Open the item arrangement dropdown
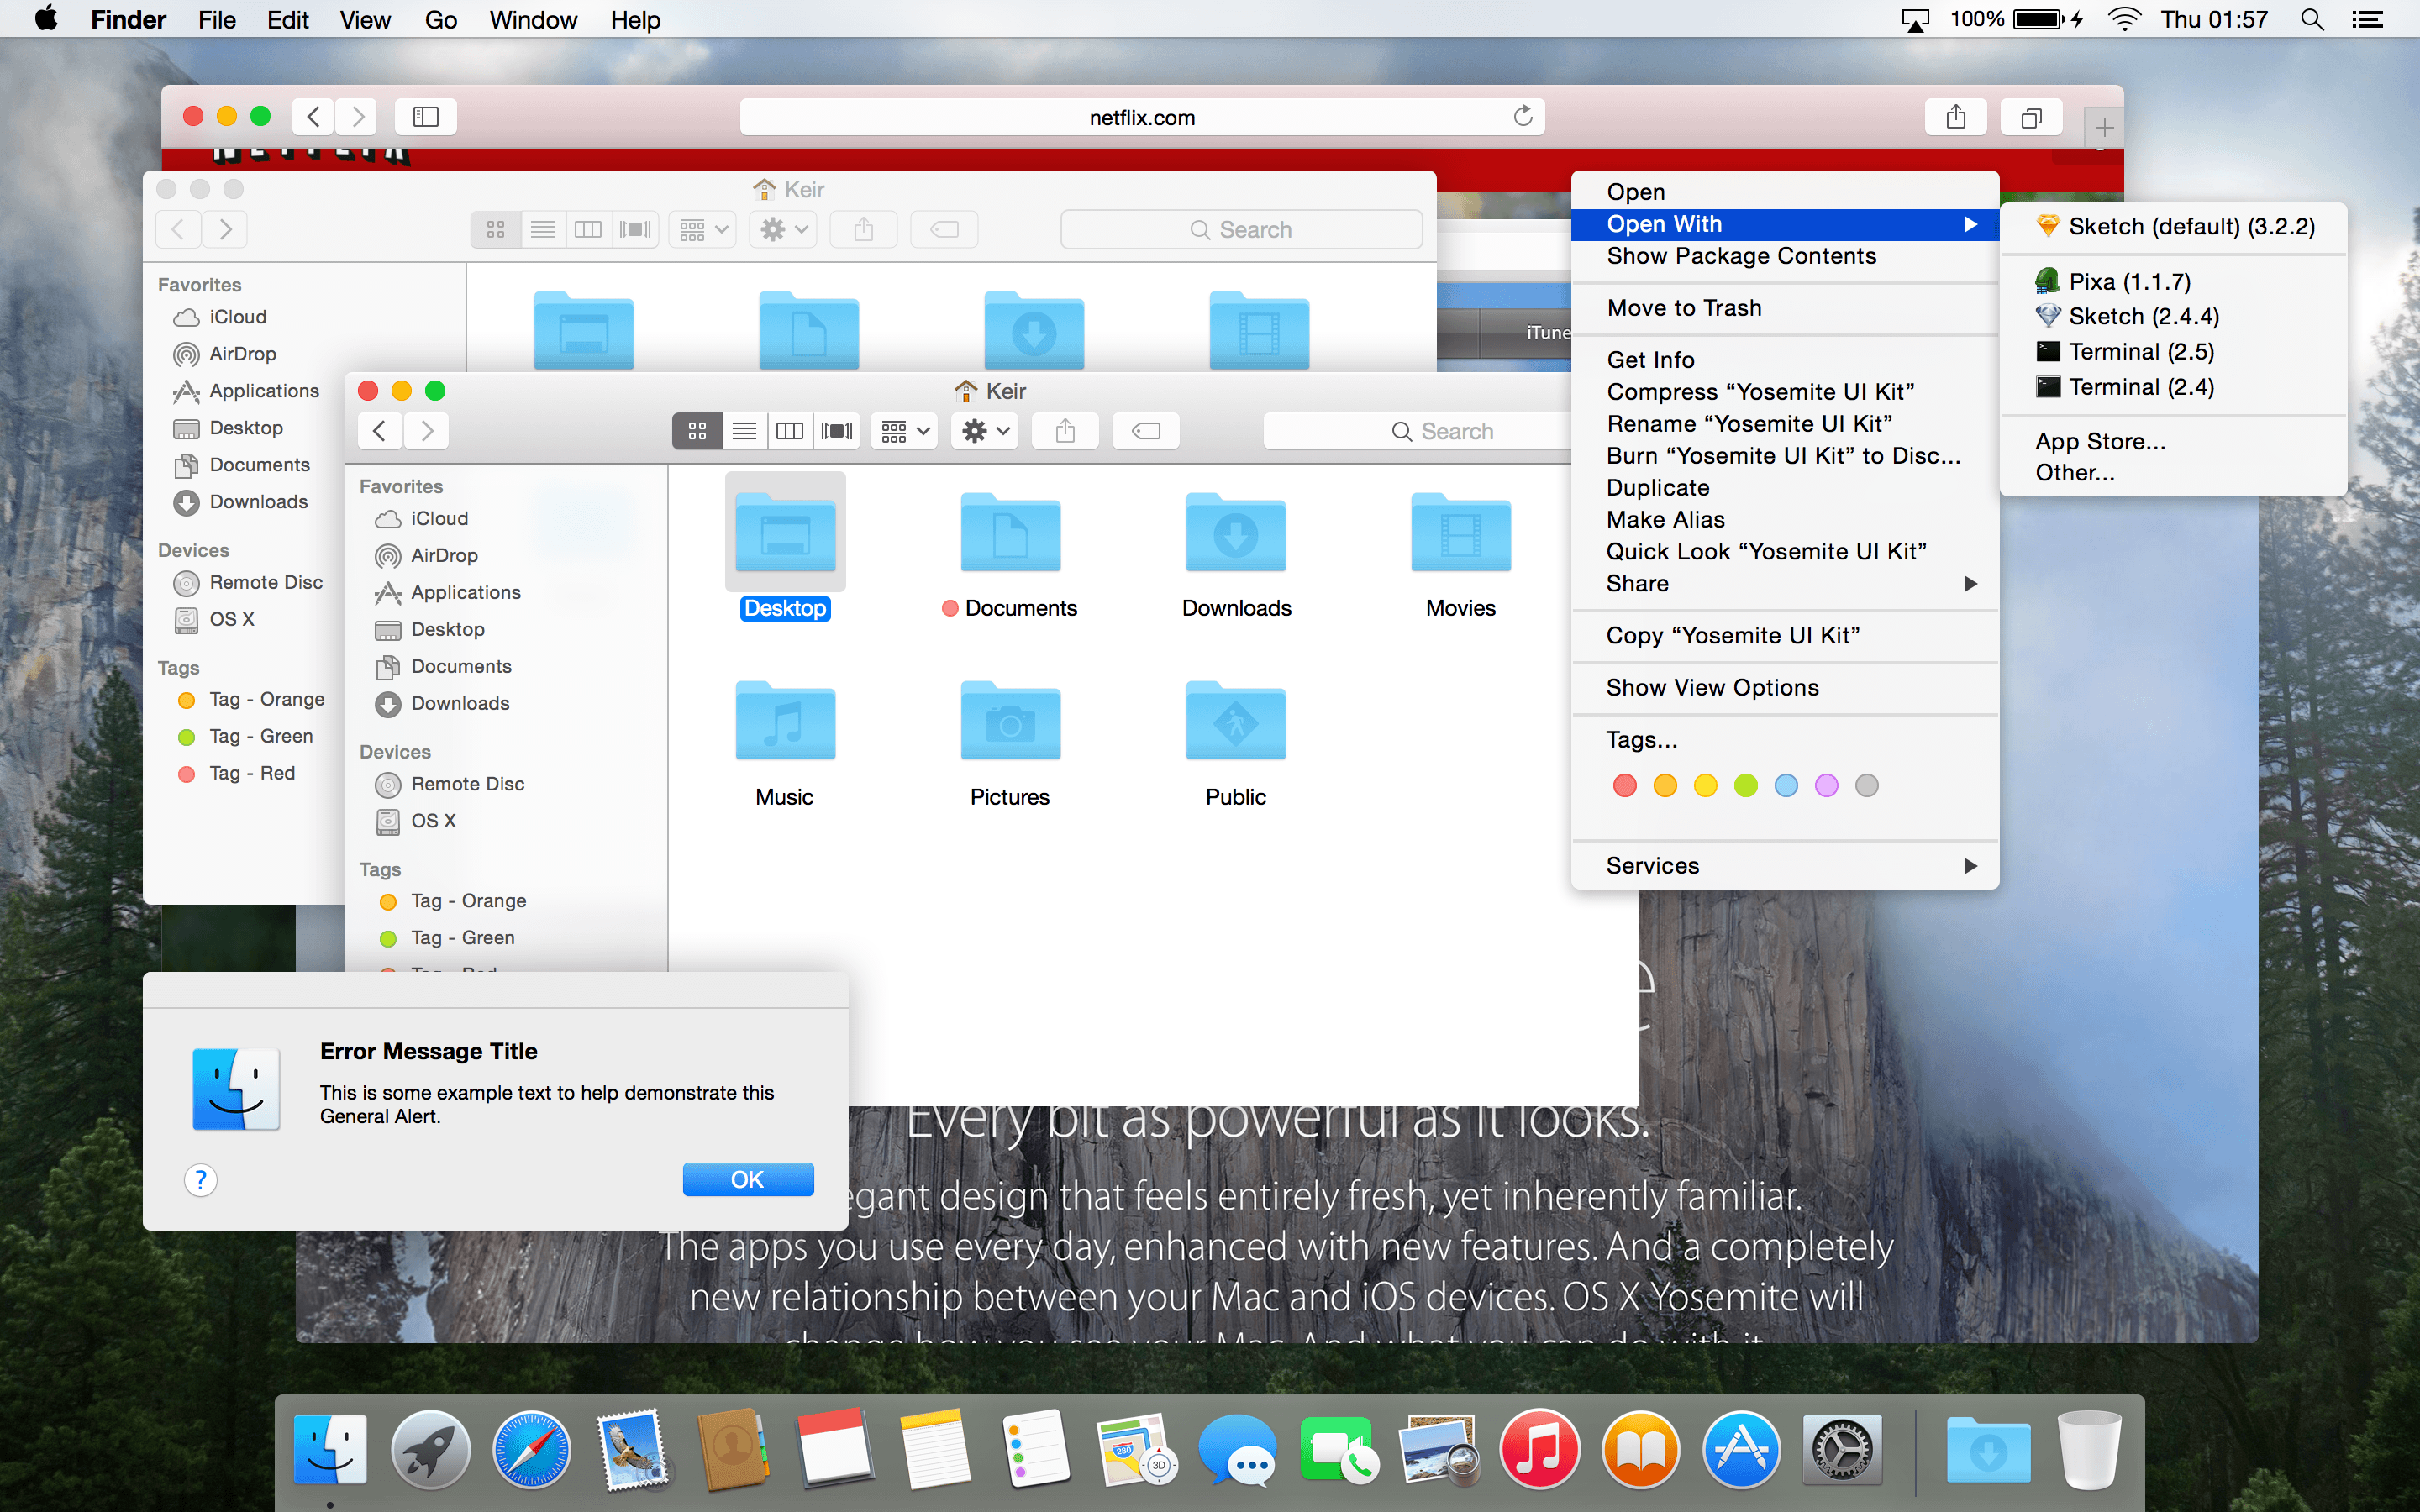The height and width of the screenshot is (1512, 2420). coord(903,430)
